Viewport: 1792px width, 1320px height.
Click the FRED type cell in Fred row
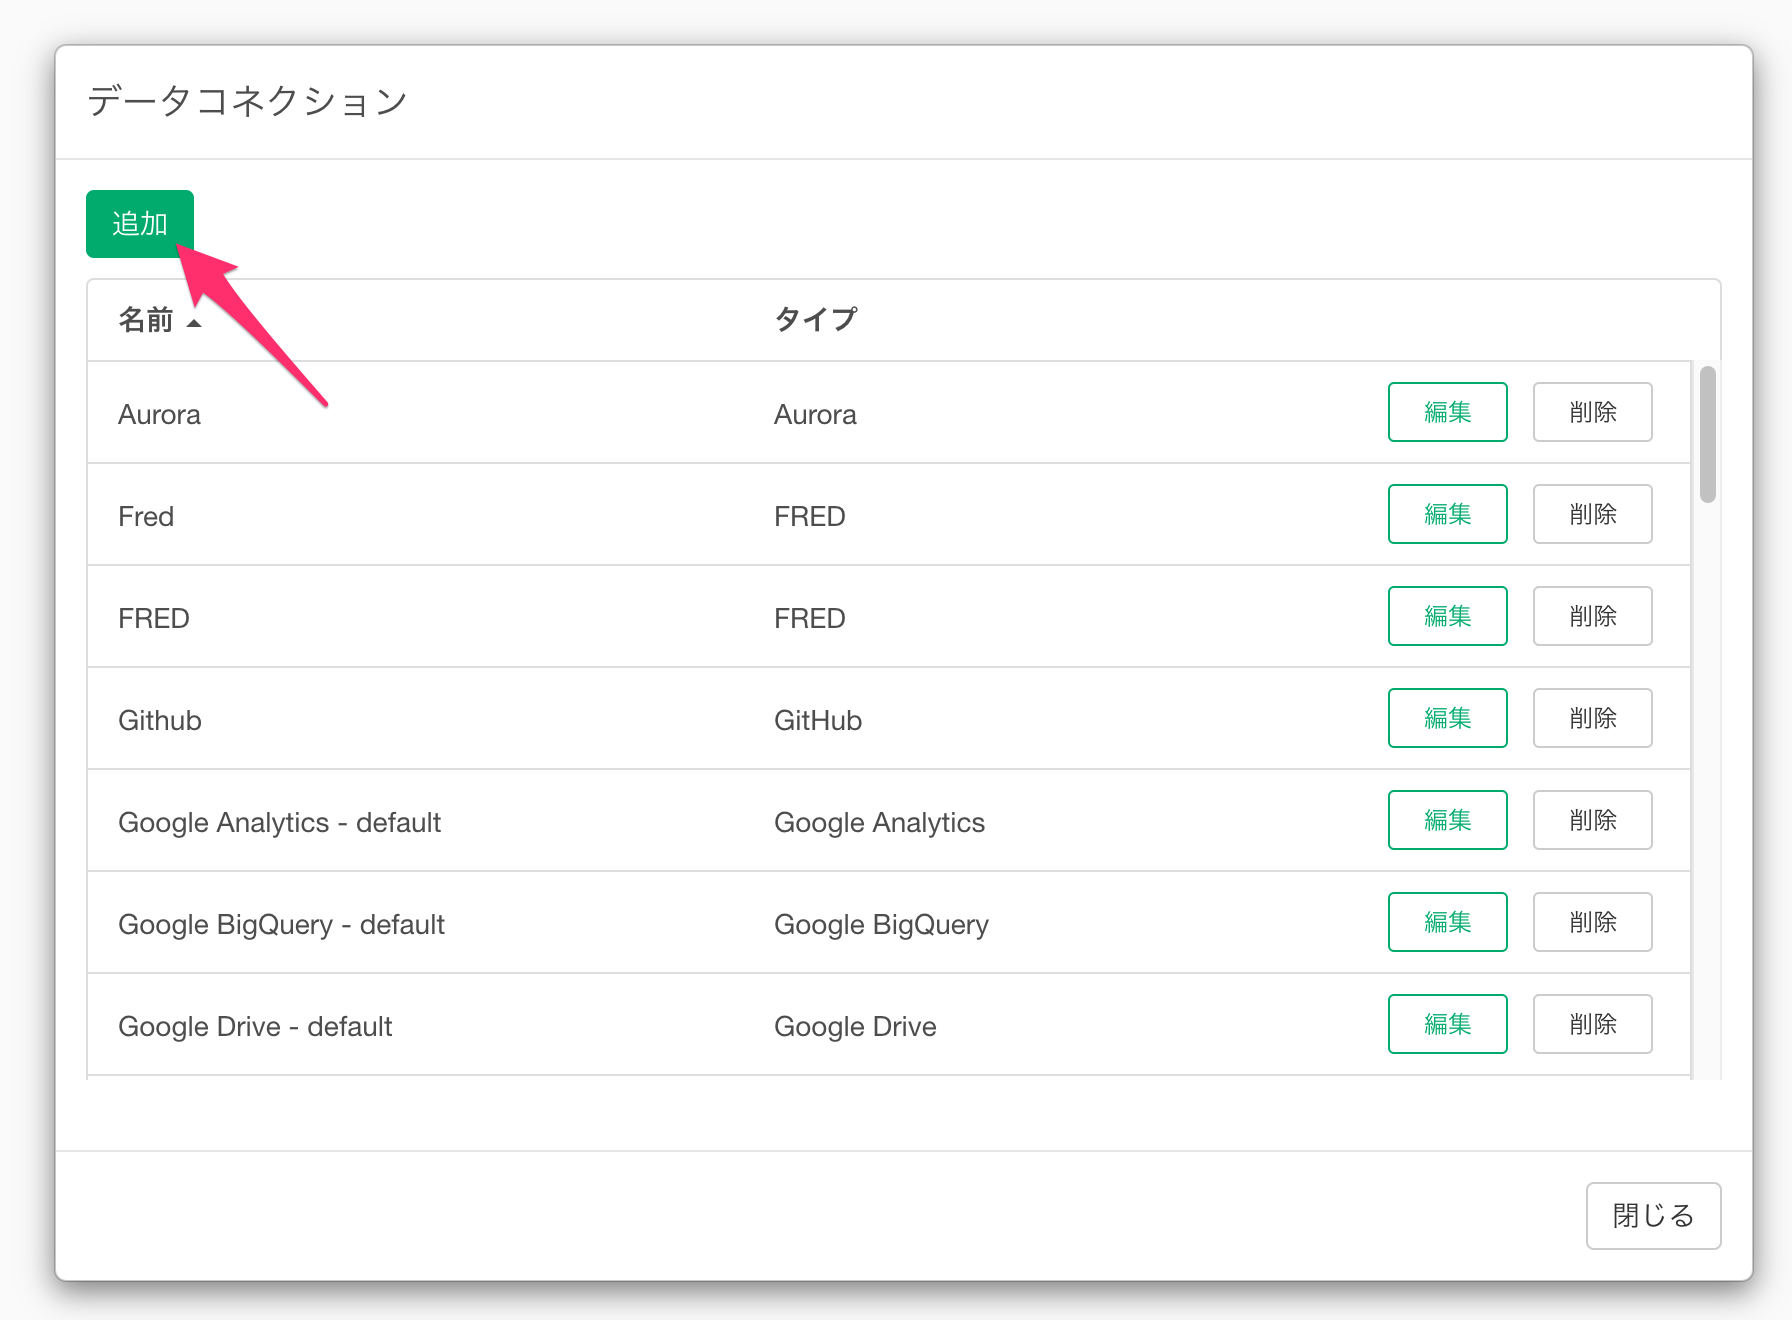(810, 517)
